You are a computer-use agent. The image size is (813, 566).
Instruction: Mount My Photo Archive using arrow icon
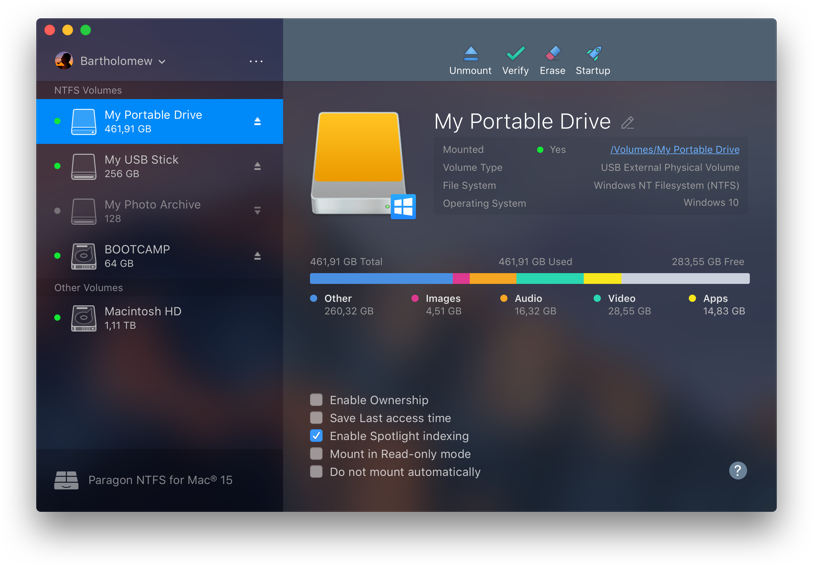[x=257, y=210]
